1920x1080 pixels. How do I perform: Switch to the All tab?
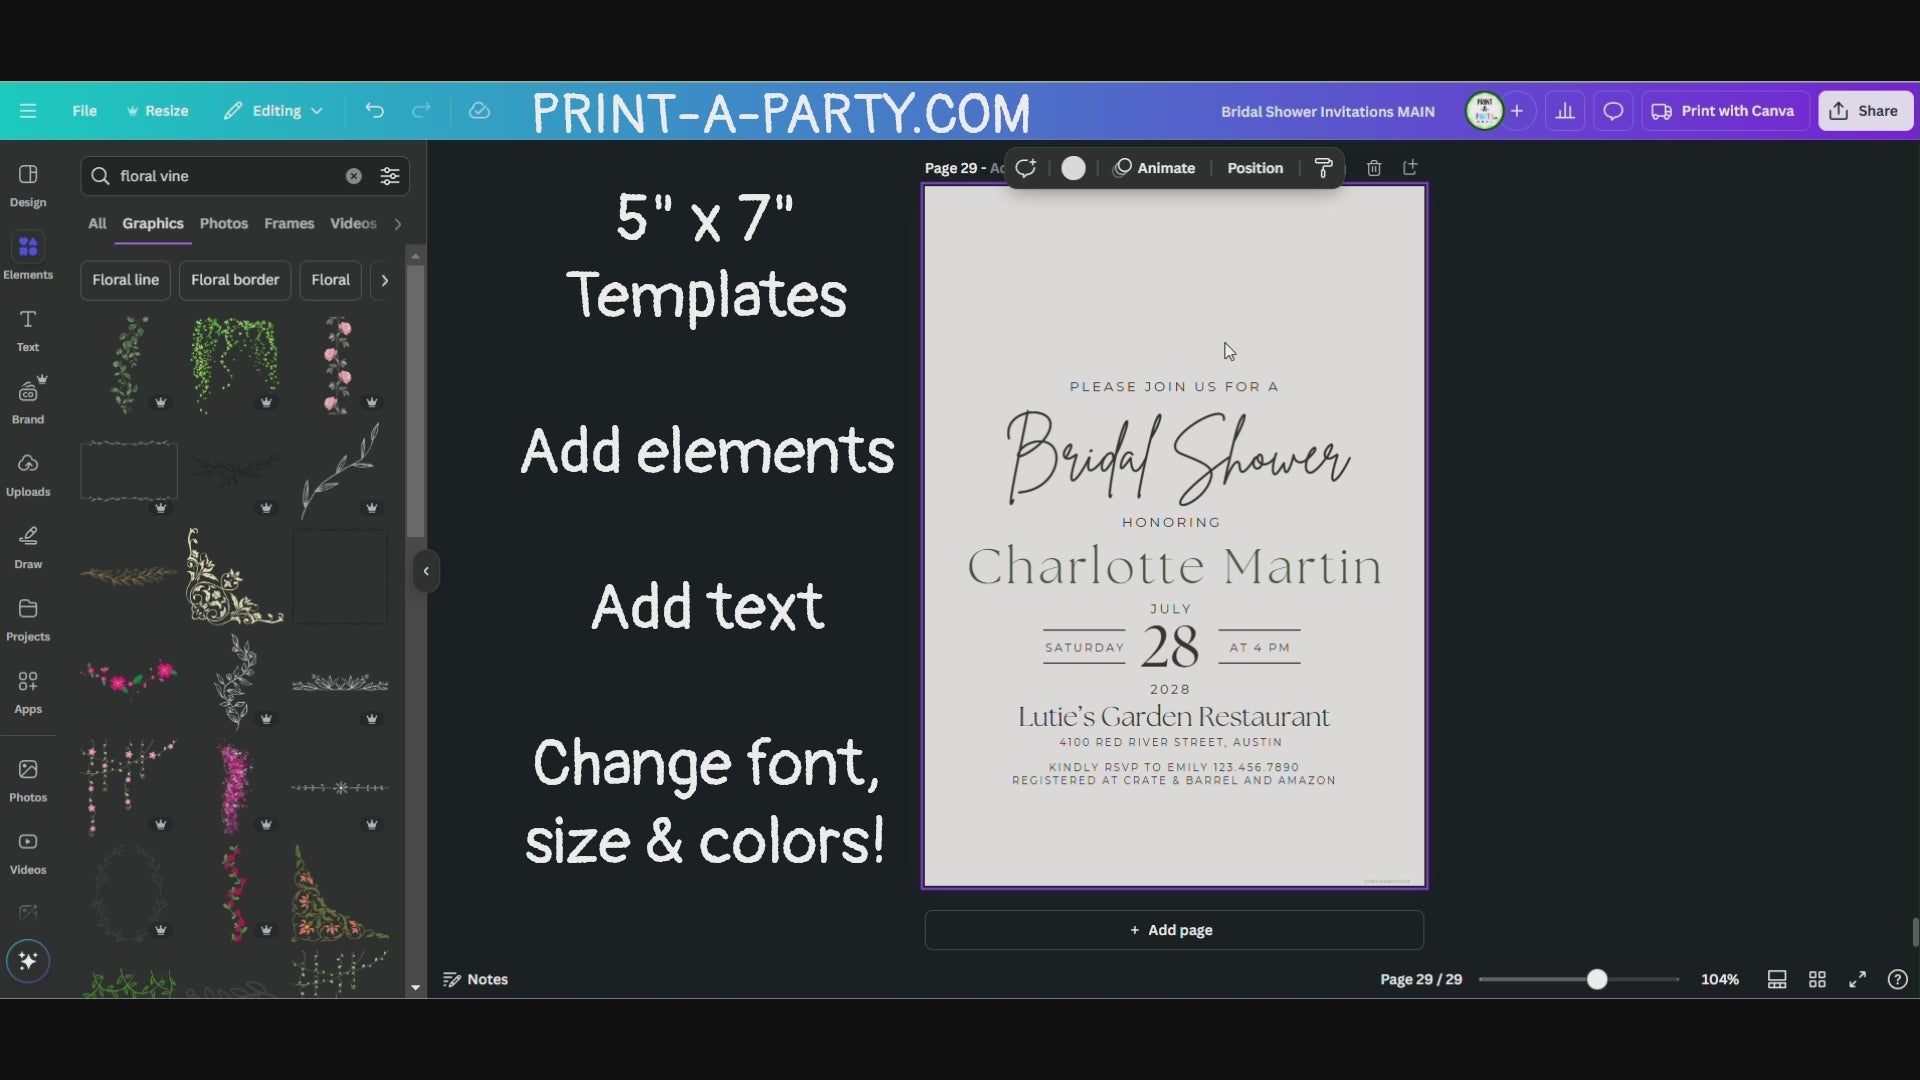pos(97,224)
